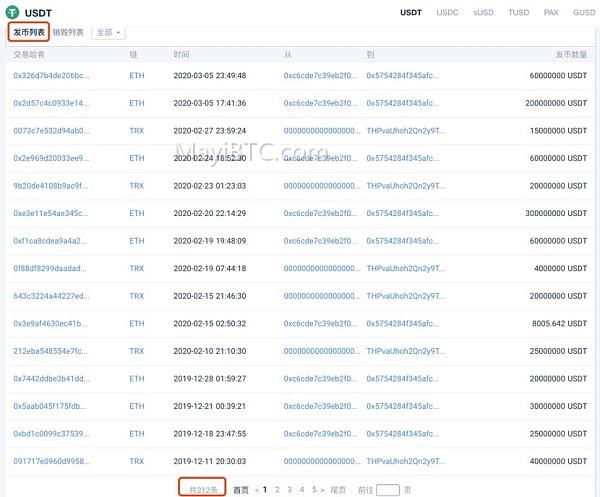600x497 pixels.
Task: Select the 发币列表 tab
Action: click(x=29, y=33)
